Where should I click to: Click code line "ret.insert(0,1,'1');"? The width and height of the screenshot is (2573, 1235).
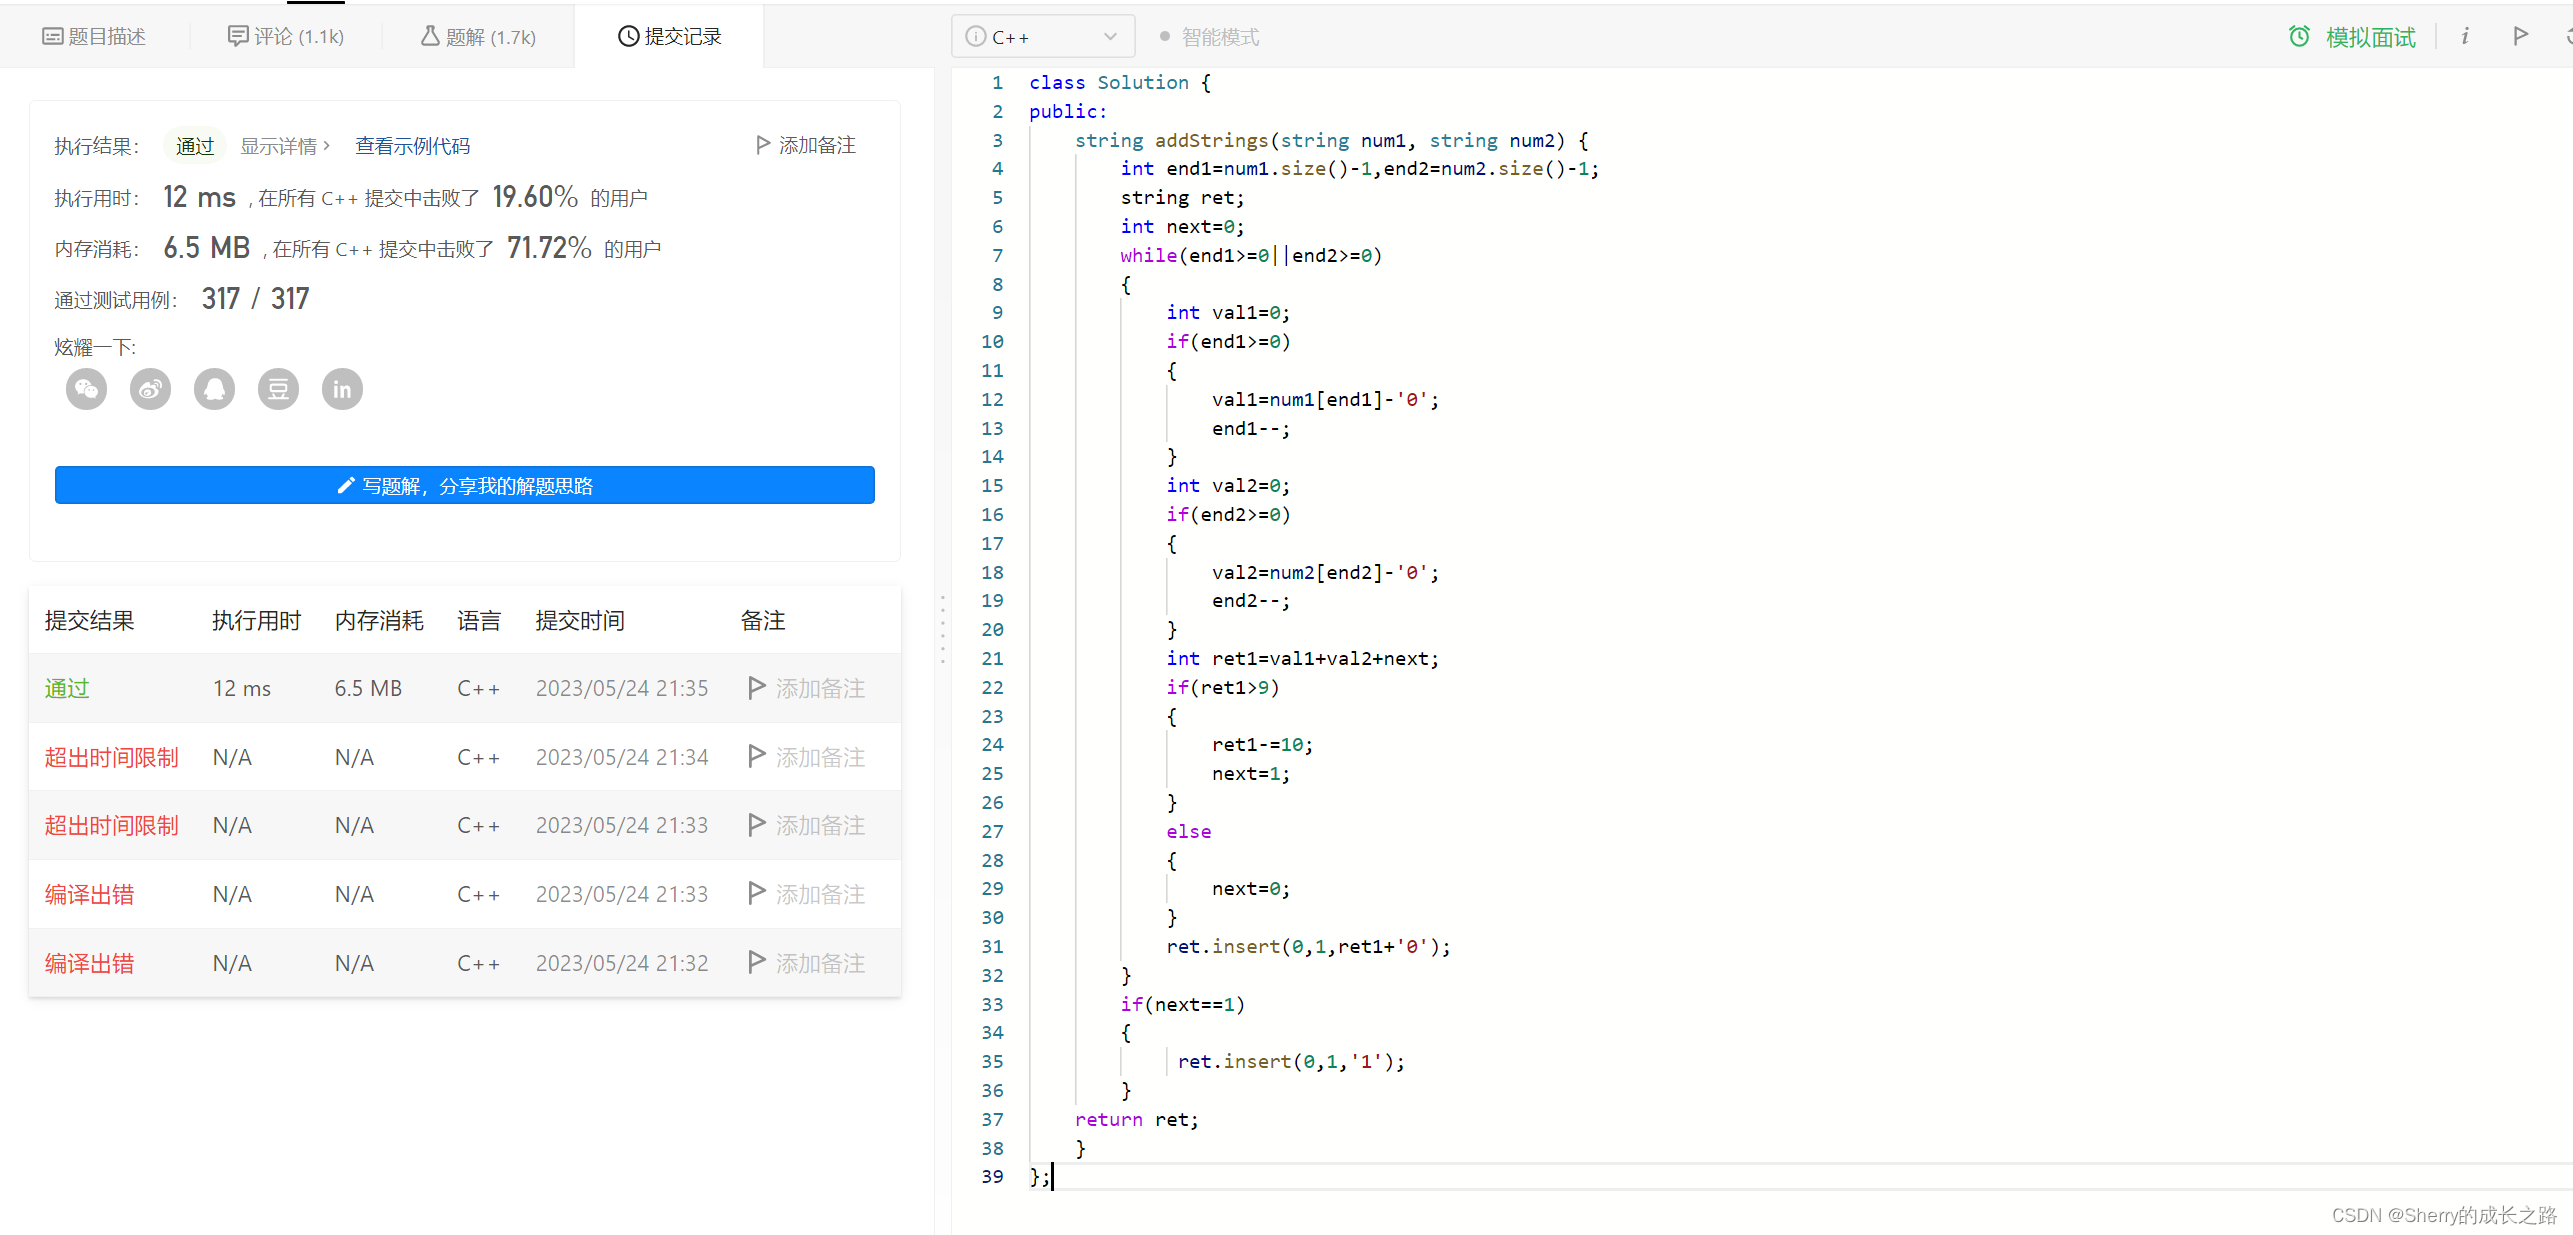point(1291,1061)
